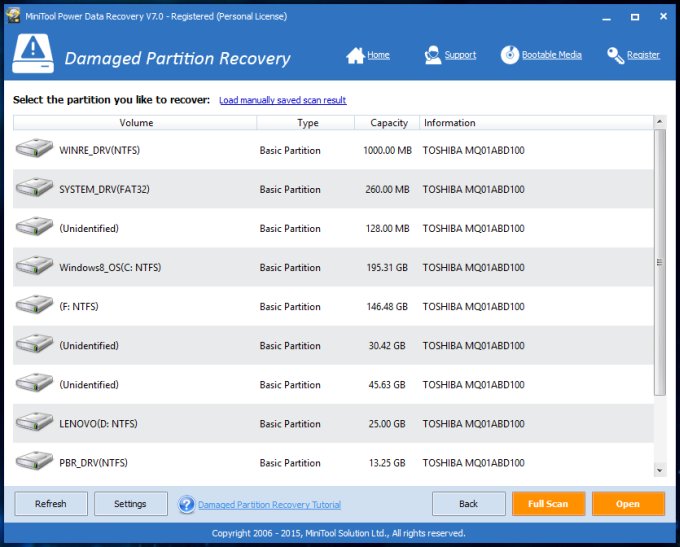Click the drive icon for LENOVO(D: NTFS)
The height and width of the screenshot is (547, 680).
pos(34,422)
